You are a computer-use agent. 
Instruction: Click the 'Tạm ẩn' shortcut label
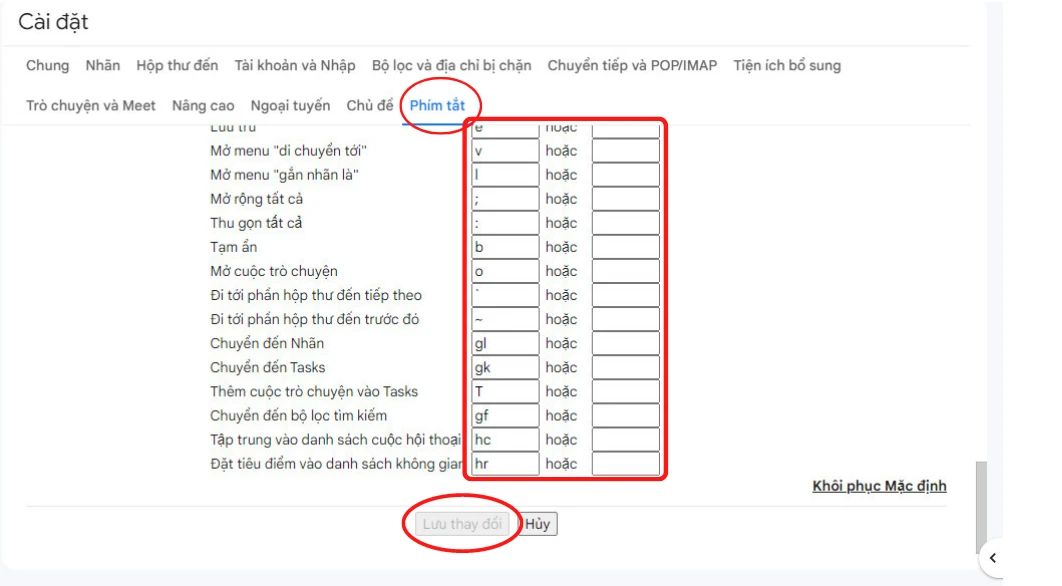point(234,247)
